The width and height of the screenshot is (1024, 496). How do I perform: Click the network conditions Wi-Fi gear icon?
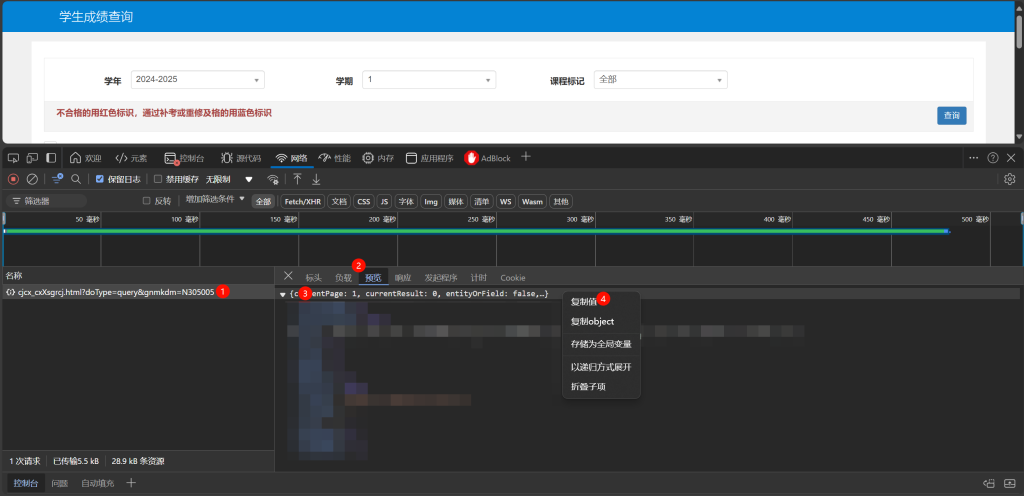(x=273, y=179)
